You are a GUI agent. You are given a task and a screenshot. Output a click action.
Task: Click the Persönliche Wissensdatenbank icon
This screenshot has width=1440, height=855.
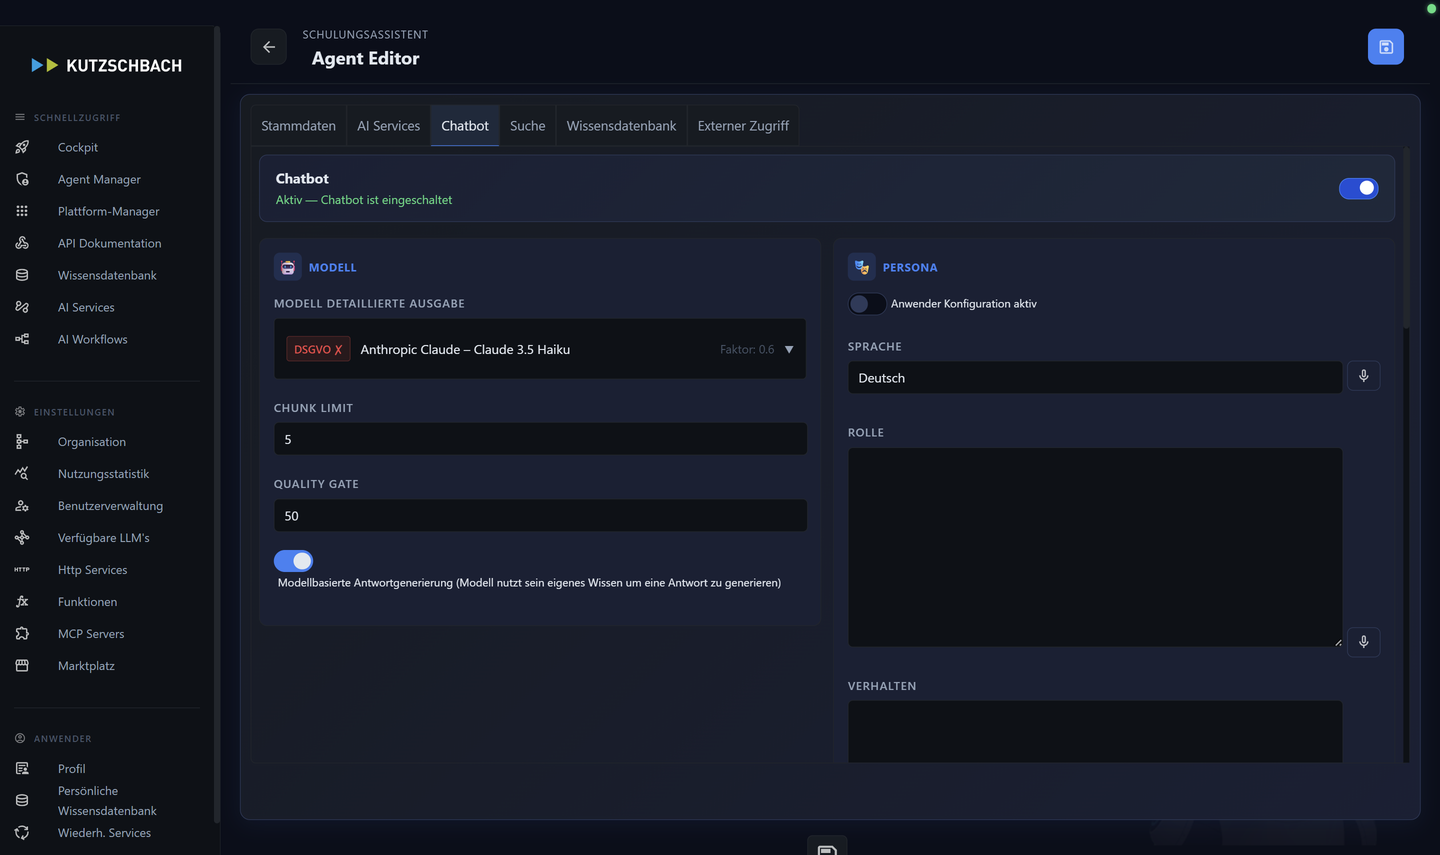tap(22, 800)
